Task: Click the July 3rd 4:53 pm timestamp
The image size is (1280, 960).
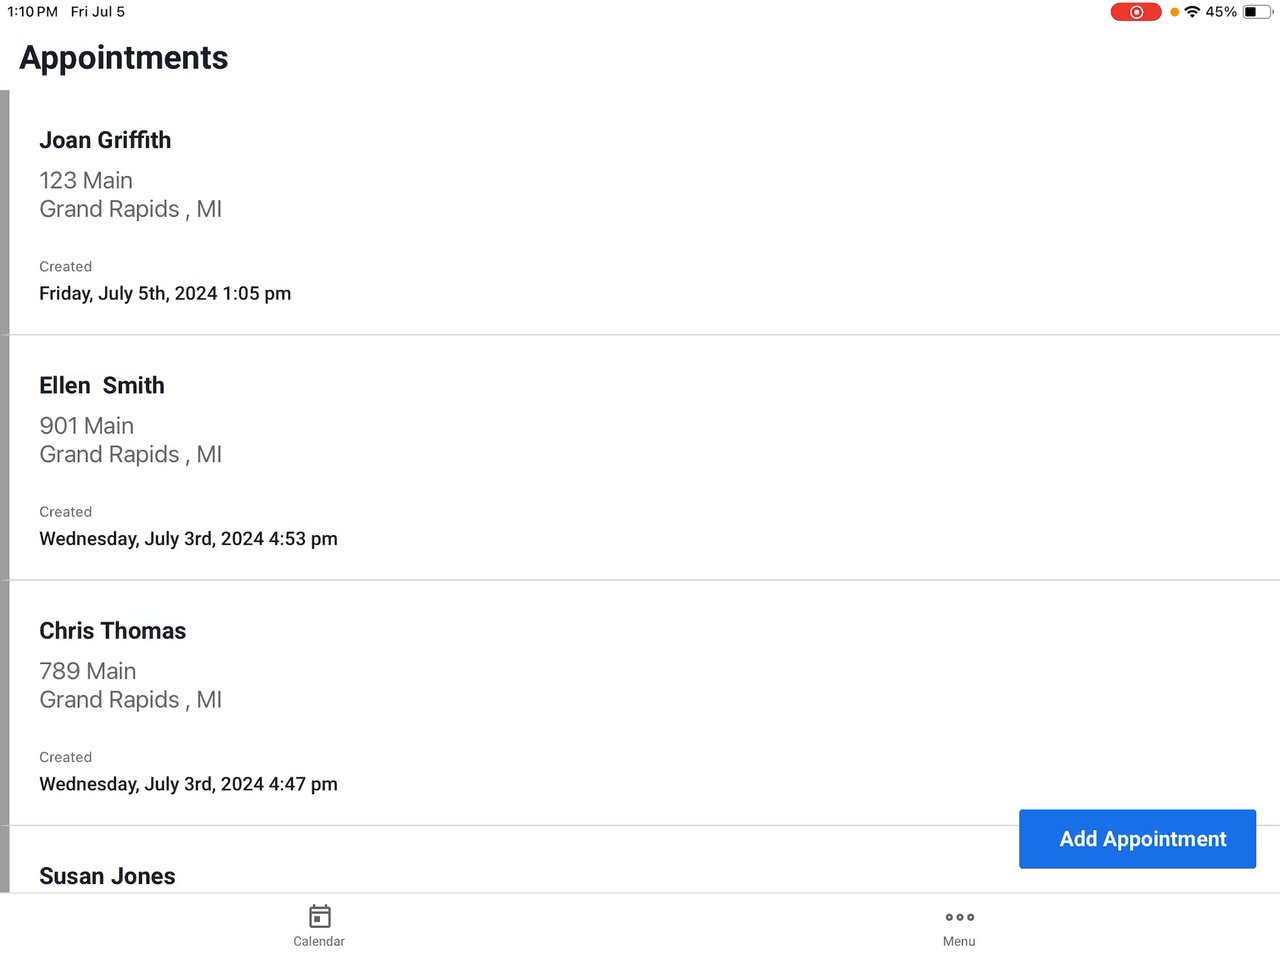Action: pos(188,539)
